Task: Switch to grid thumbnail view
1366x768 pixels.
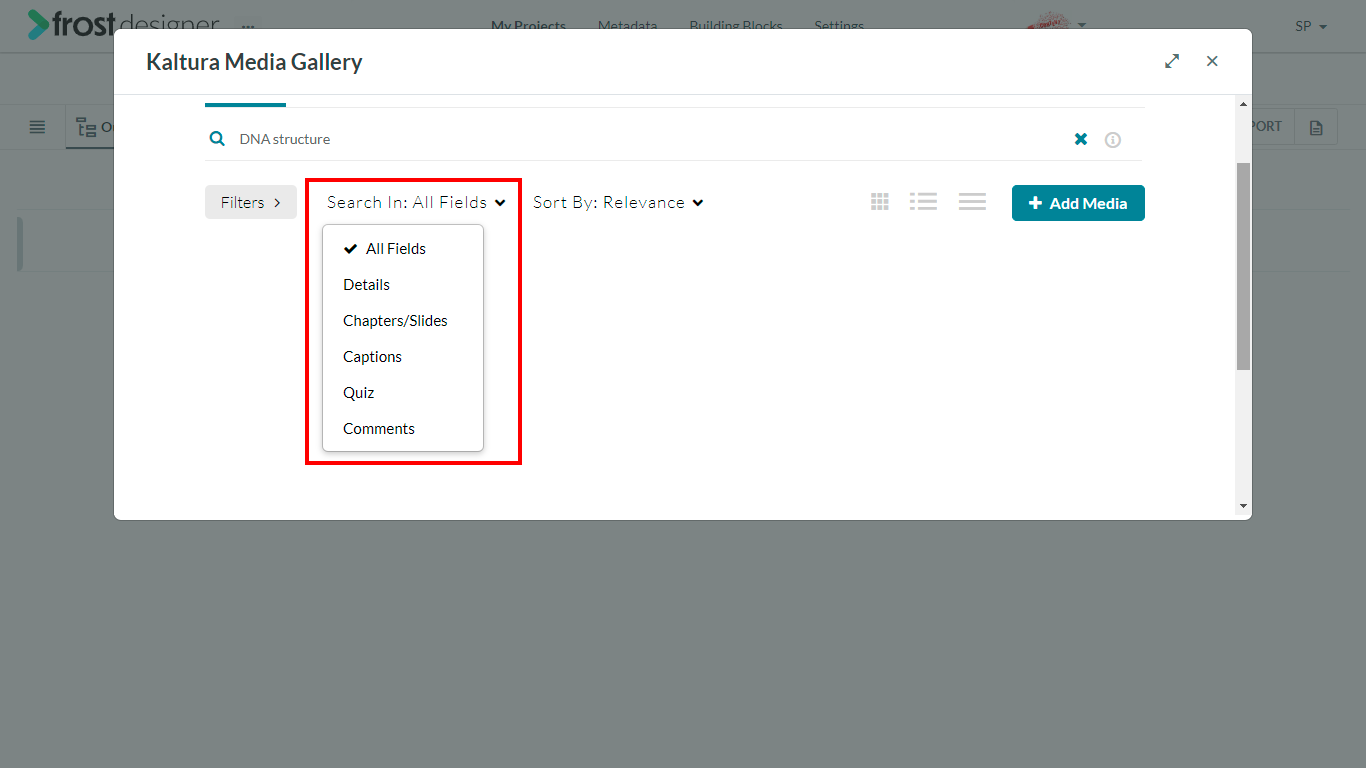Action: [x=880, y=202]
